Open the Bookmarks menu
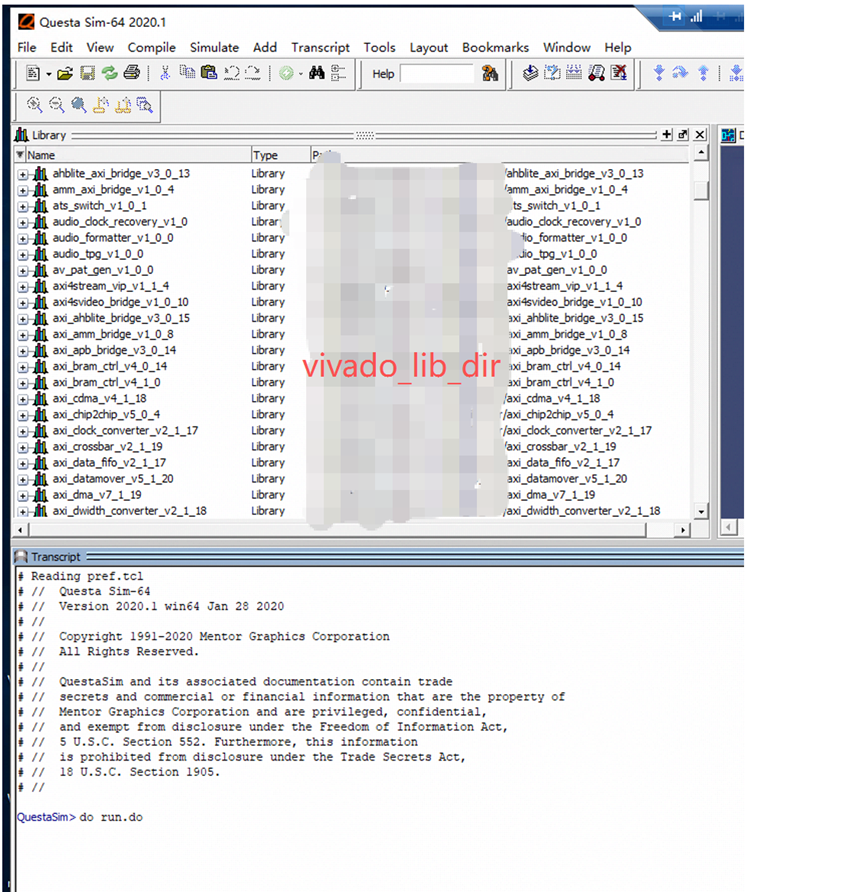 (x=495, y=47)
